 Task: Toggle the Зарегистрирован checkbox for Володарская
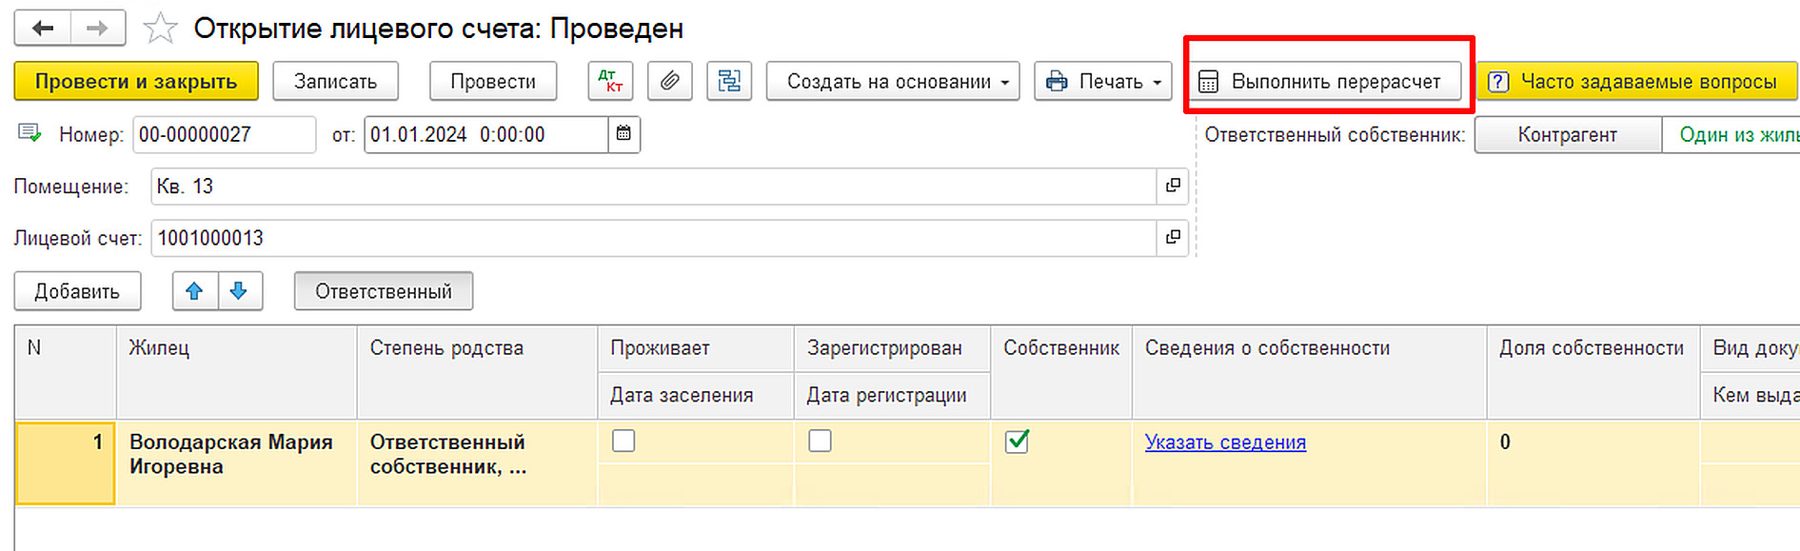[820, 441]
